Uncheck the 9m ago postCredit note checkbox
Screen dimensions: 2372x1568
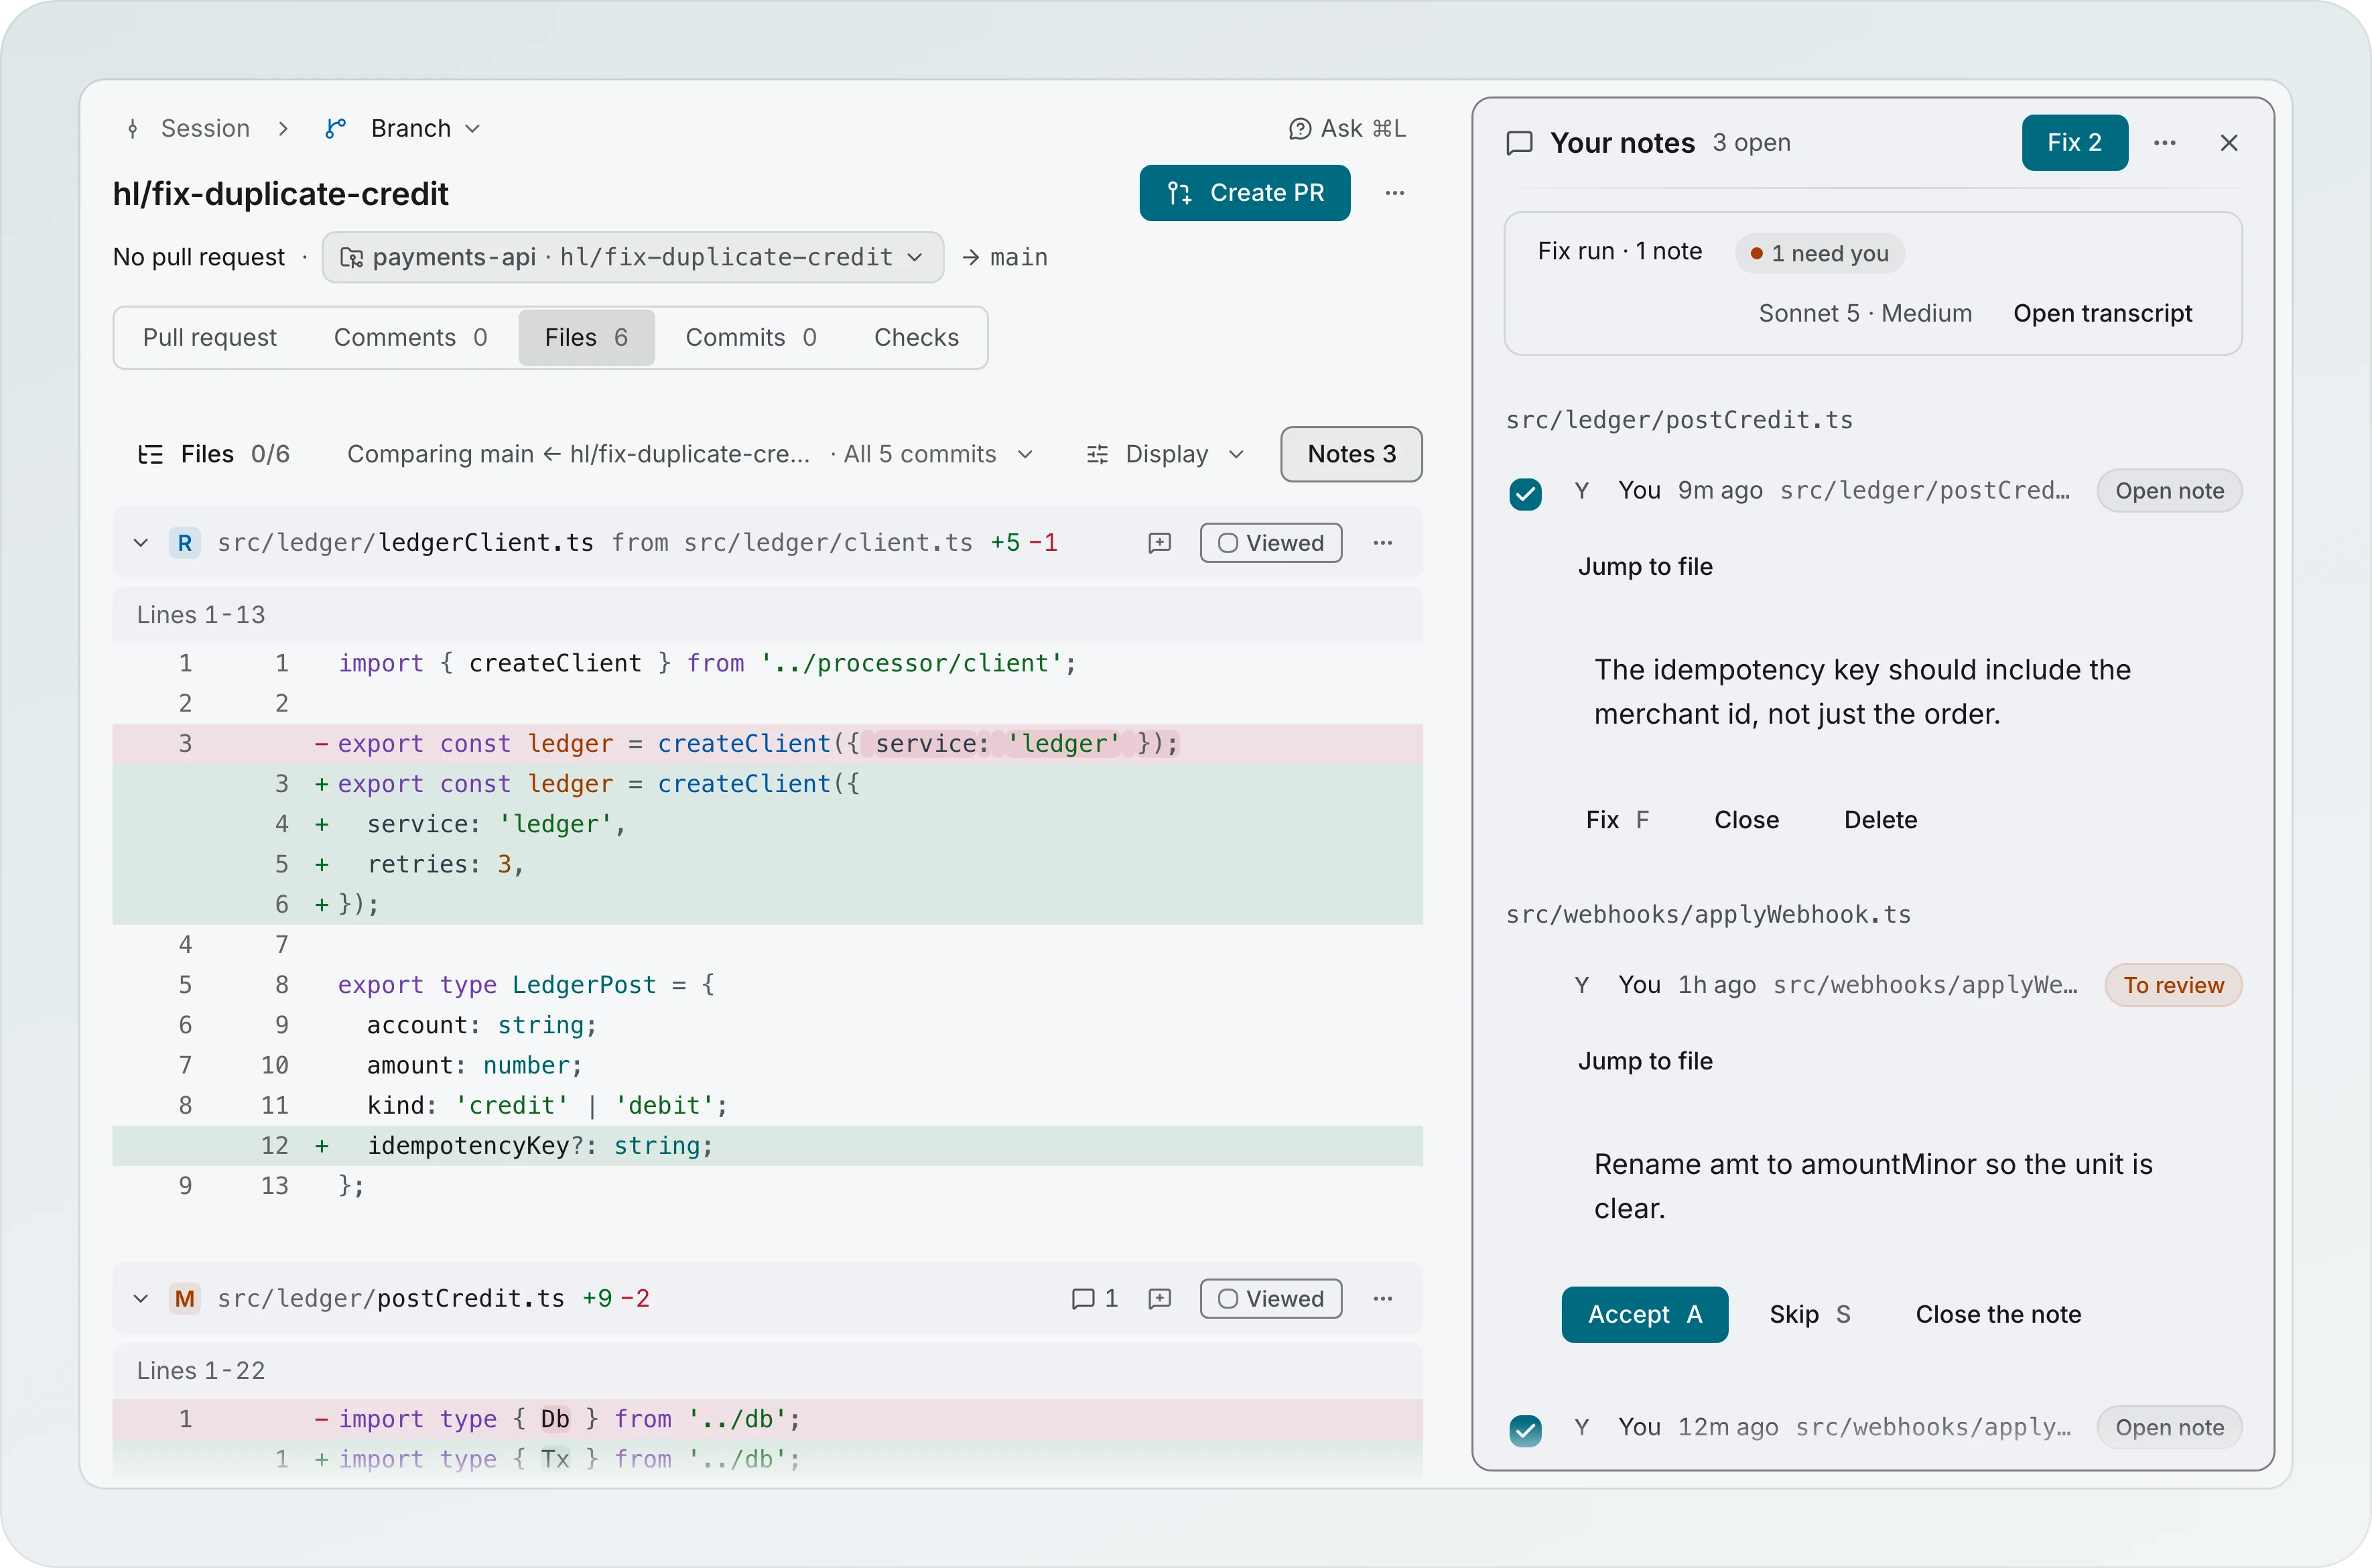1525,493
